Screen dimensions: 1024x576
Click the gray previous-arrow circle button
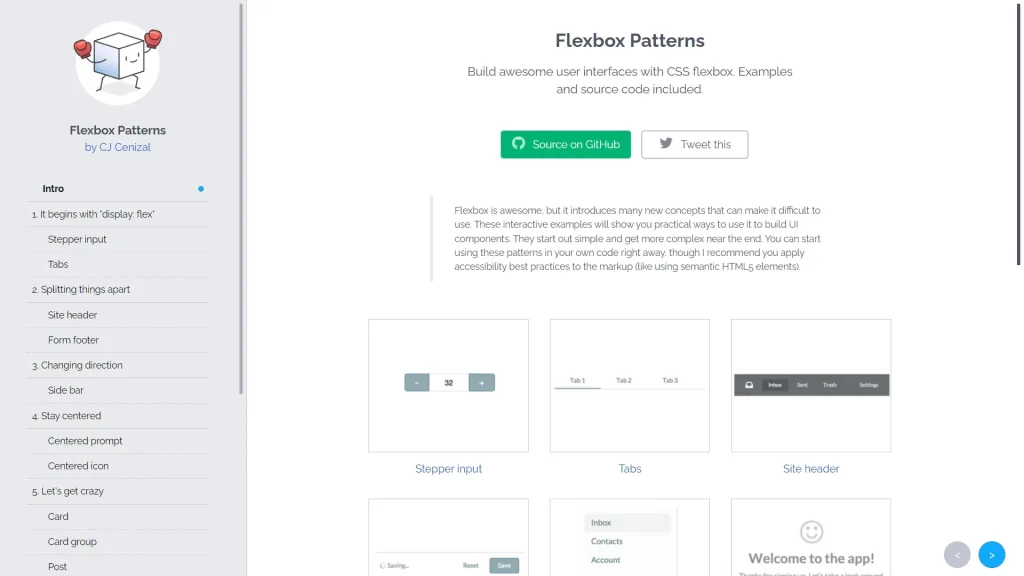coord(957,554)
